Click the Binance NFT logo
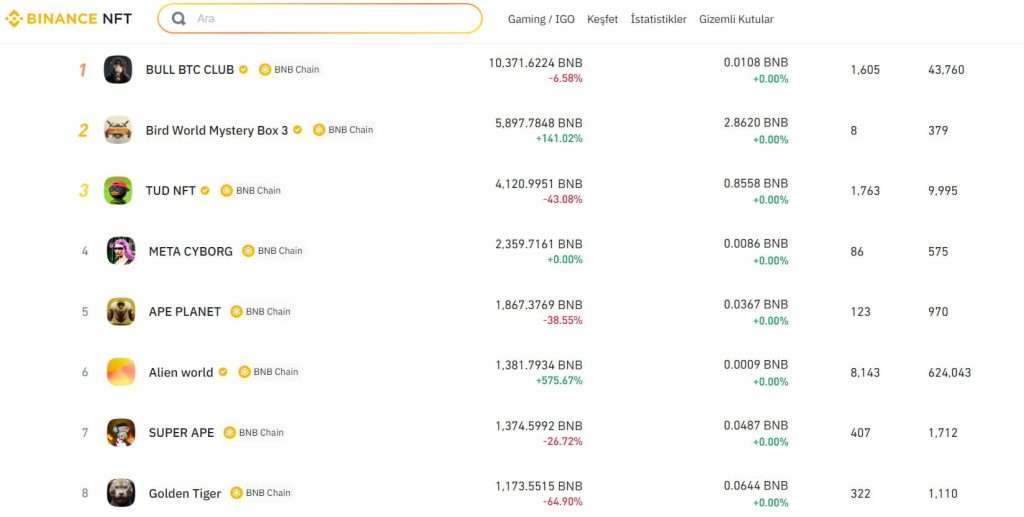 pos(69,19)
